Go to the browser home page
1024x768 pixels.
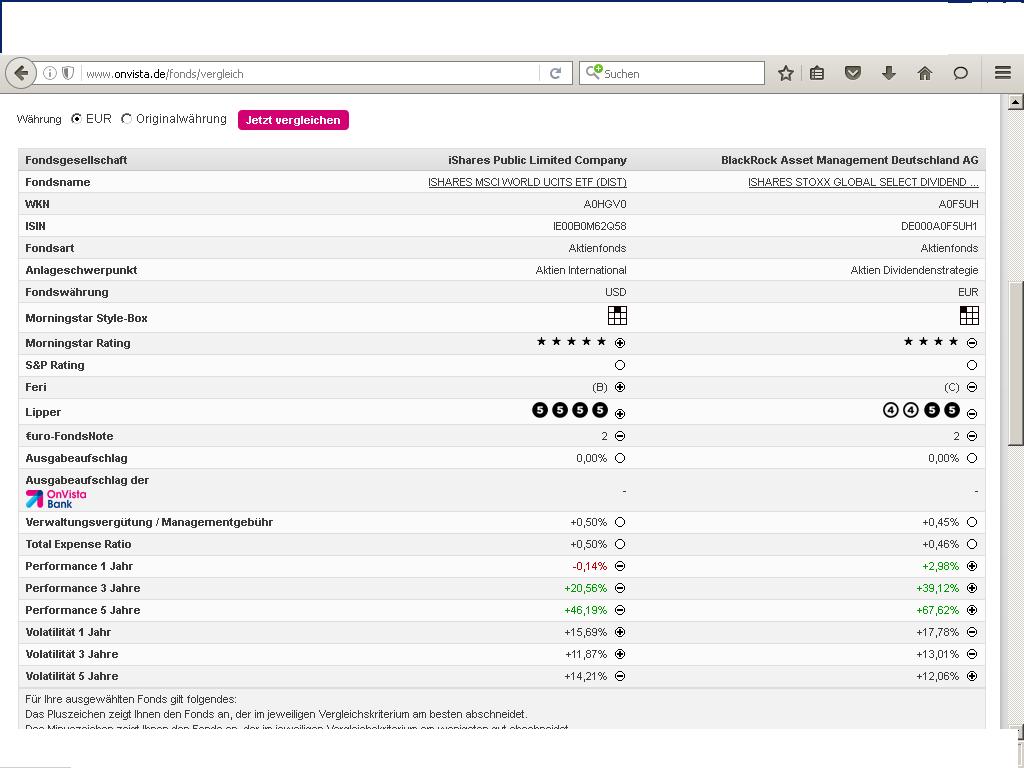click(x=925, y=73)
